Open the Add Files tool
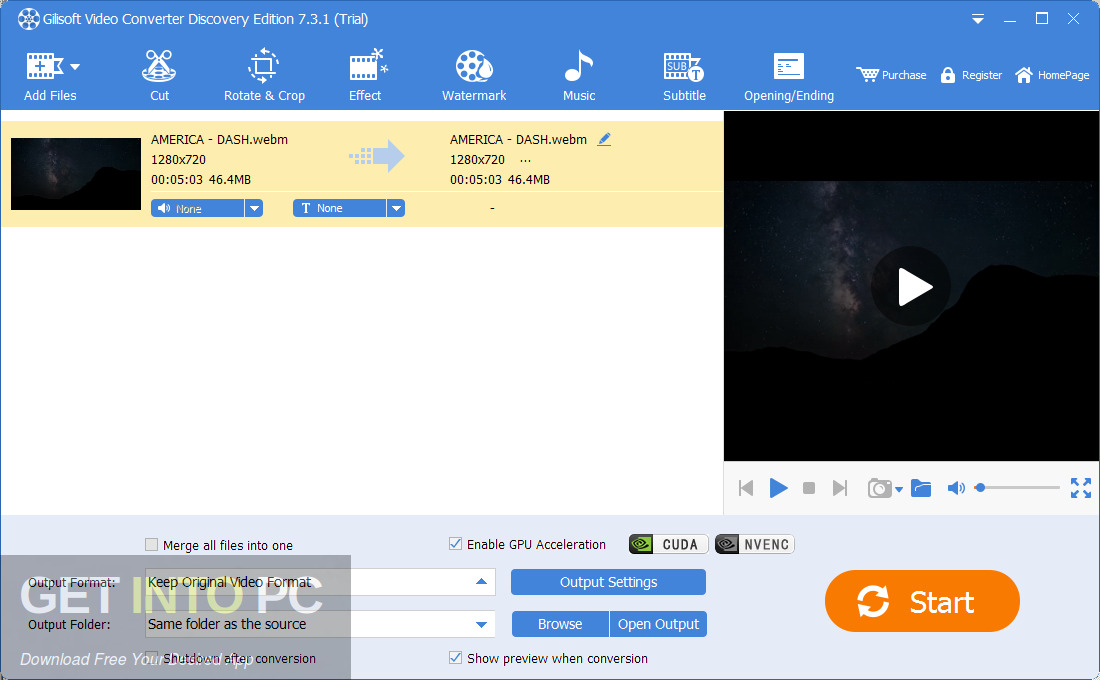Viewport: 1100px width, 680px height. [x=44, y=76]
